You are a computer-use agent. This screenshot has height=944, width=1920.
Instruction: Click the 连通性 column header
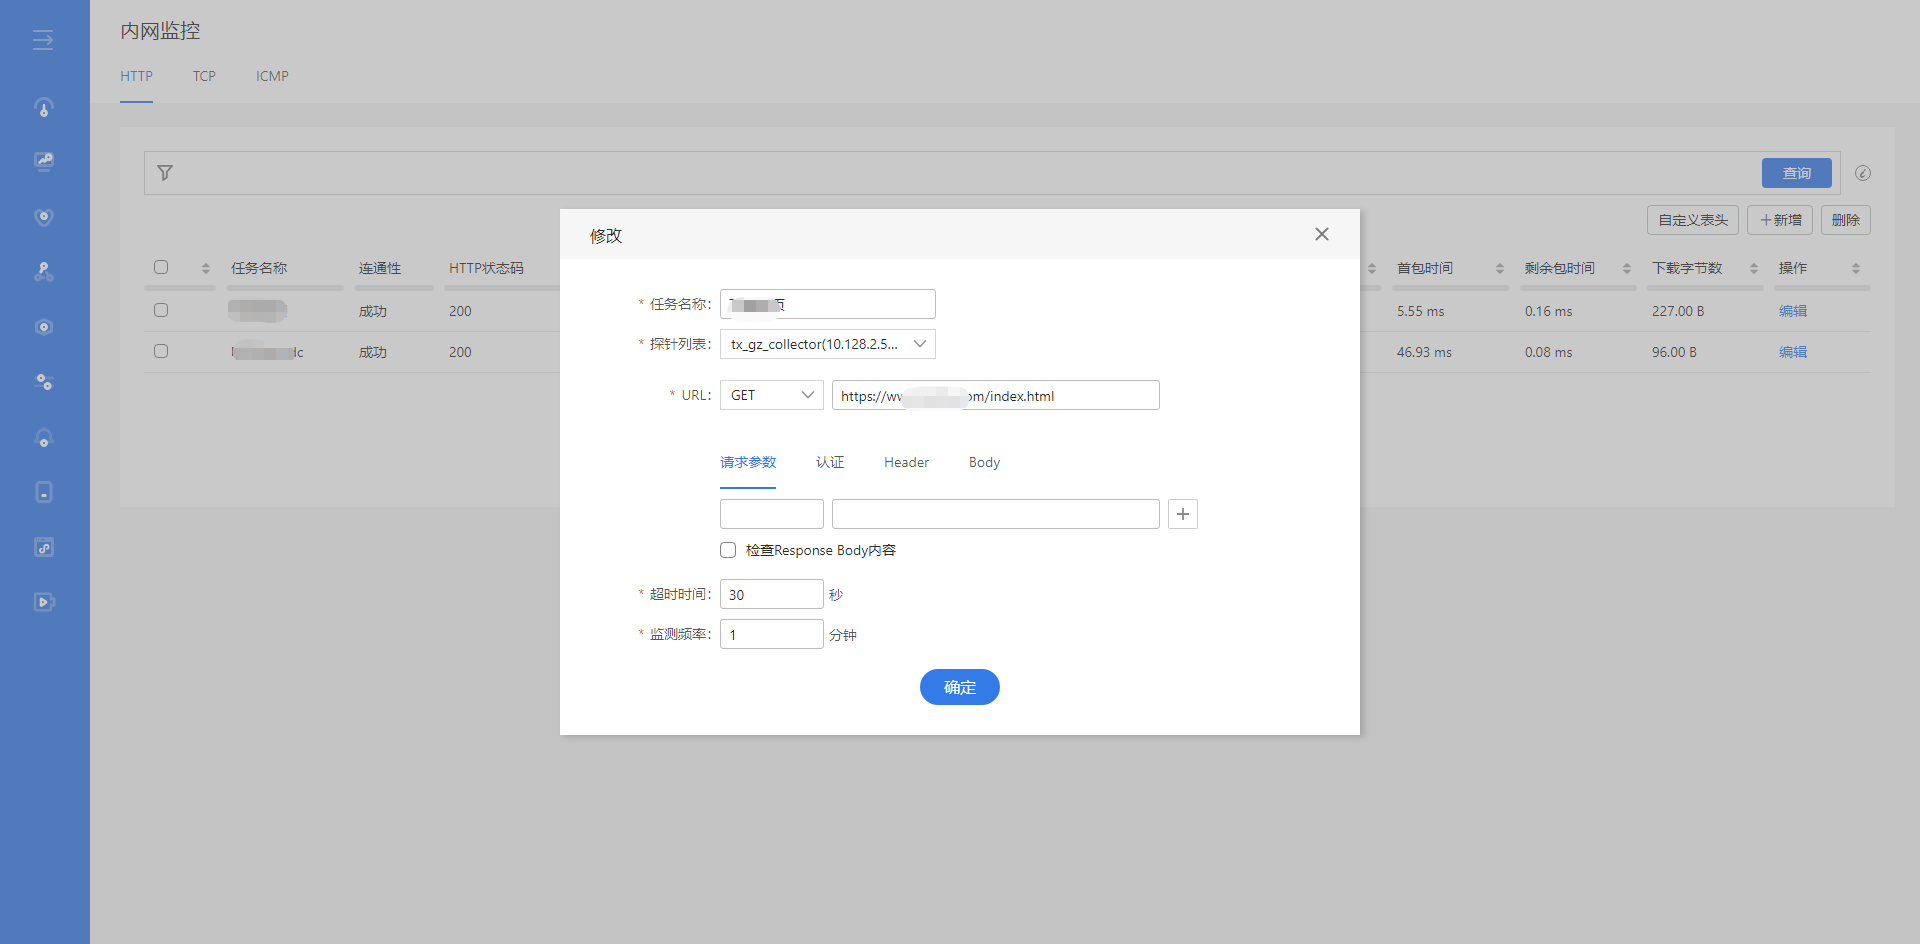point(380,268)
